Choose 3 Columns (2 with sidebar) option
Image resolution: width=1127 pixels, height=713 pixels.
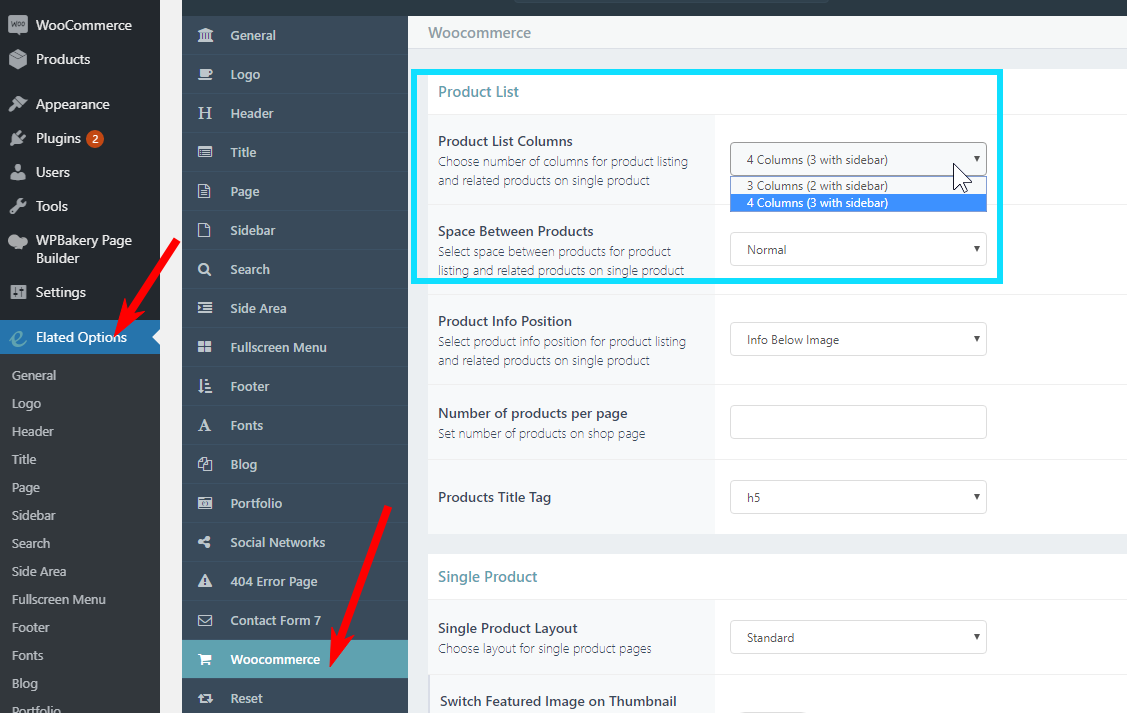[x=858, y=185]
